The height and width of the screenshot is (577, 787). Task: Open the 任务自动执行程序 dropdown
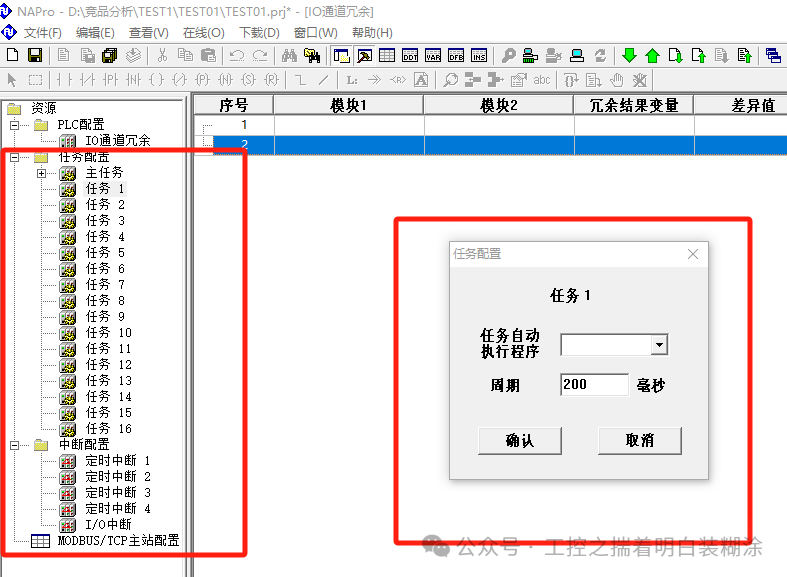pos(659,345)
